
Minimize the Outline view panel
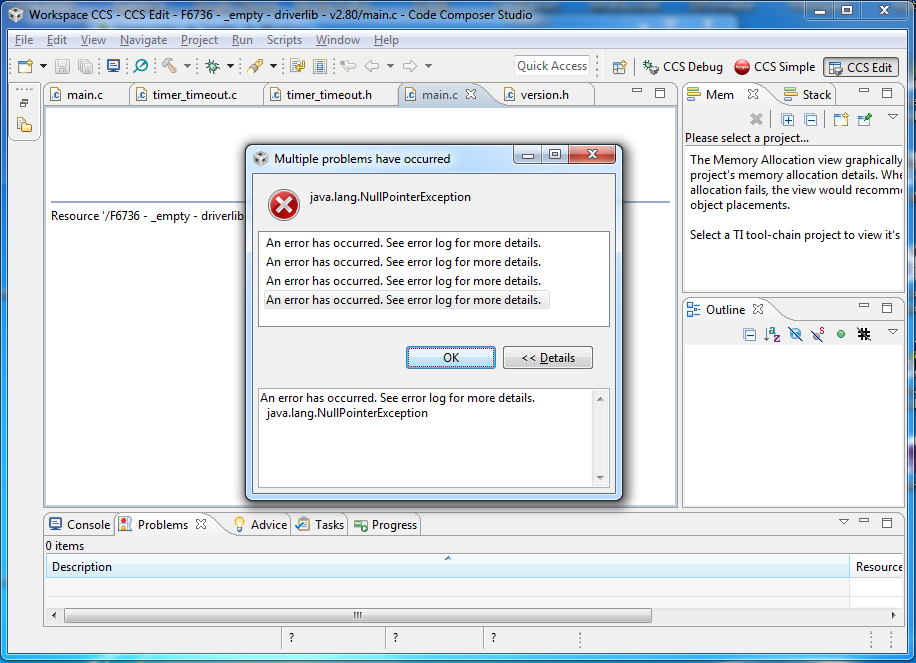click(x=864, y=306)
